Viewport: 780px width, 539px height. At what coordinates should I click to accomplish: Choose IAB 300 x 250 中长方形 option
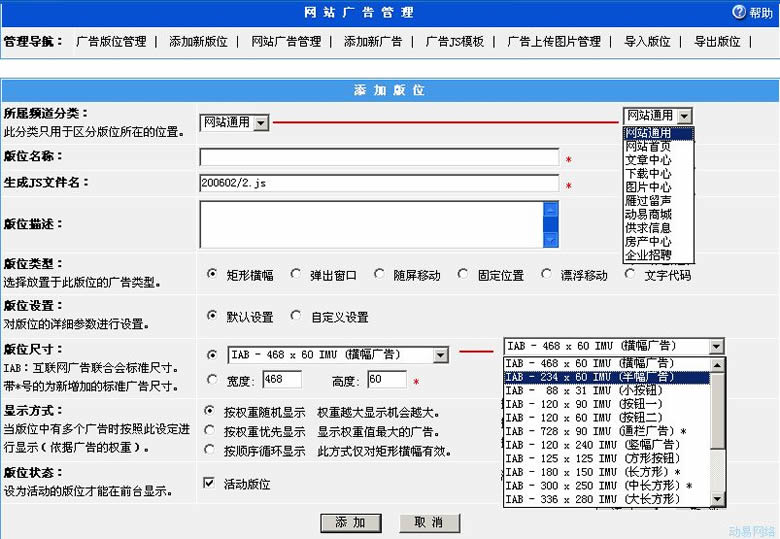607,486
